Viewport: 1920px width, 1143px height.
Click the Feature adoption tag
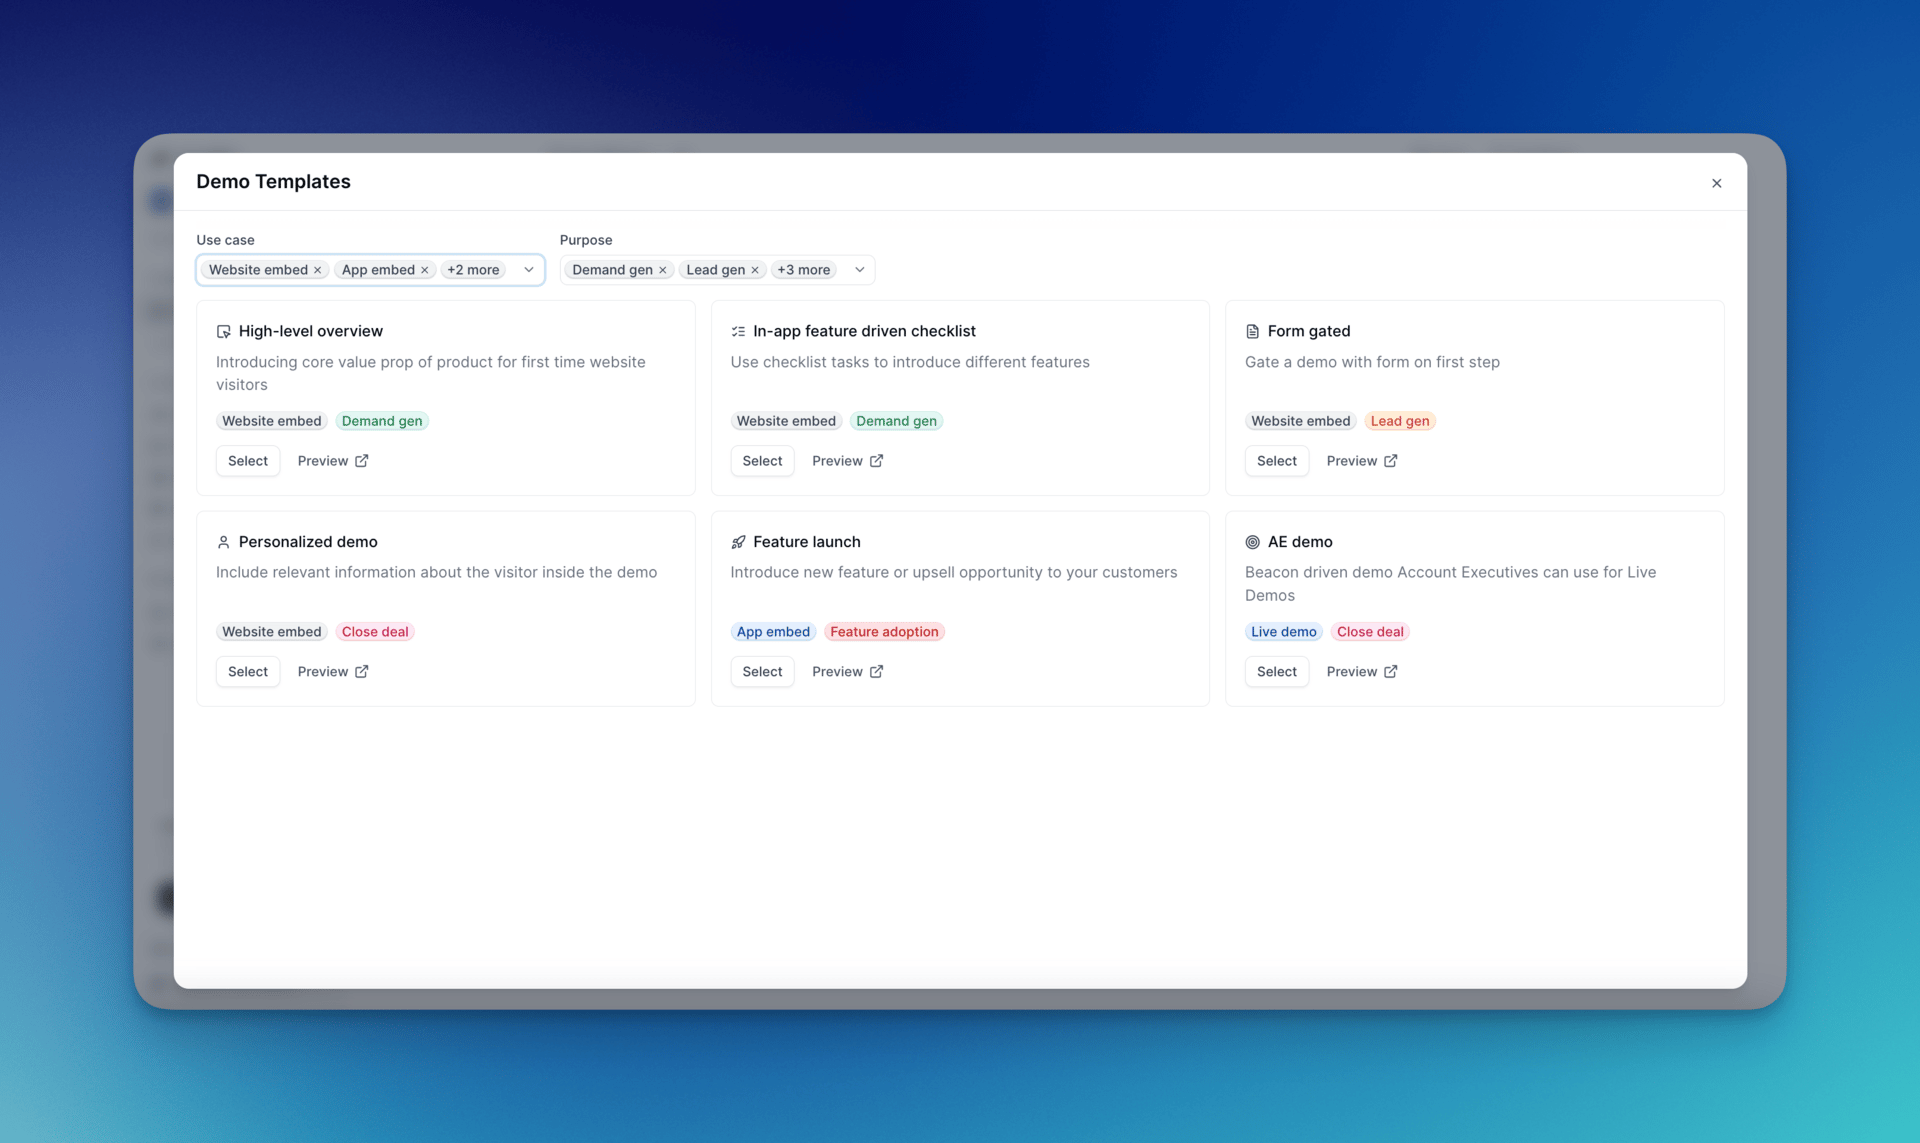884,632
